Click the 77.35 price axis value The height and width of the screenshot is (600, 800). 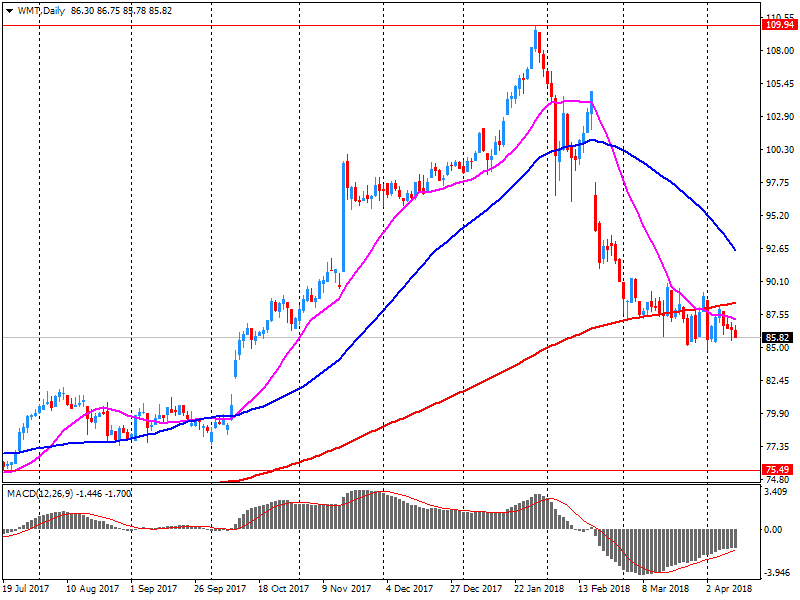778,447
